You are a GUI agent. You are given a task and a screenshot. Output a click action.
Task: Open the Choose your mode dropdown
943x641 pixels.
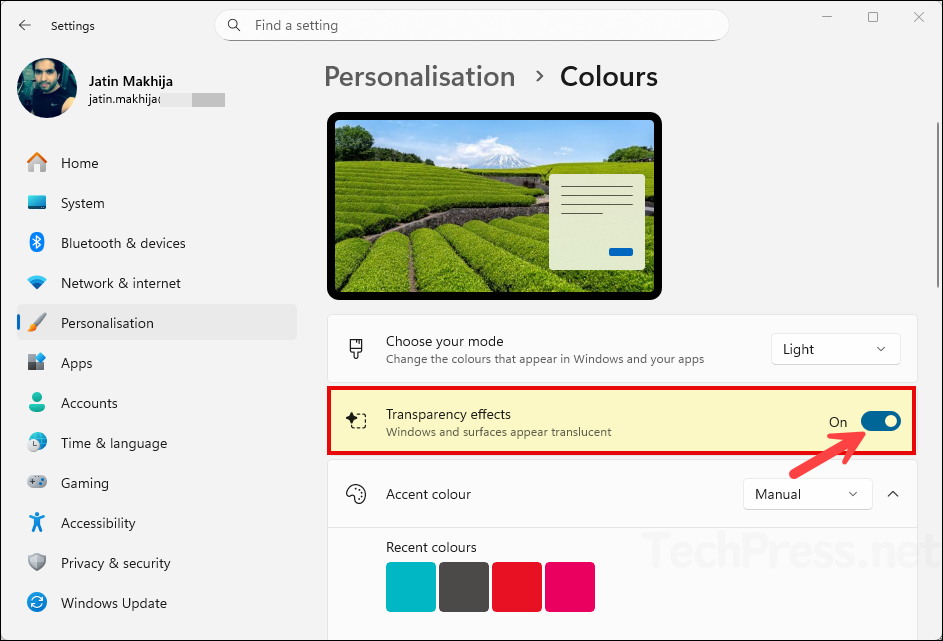835,349
